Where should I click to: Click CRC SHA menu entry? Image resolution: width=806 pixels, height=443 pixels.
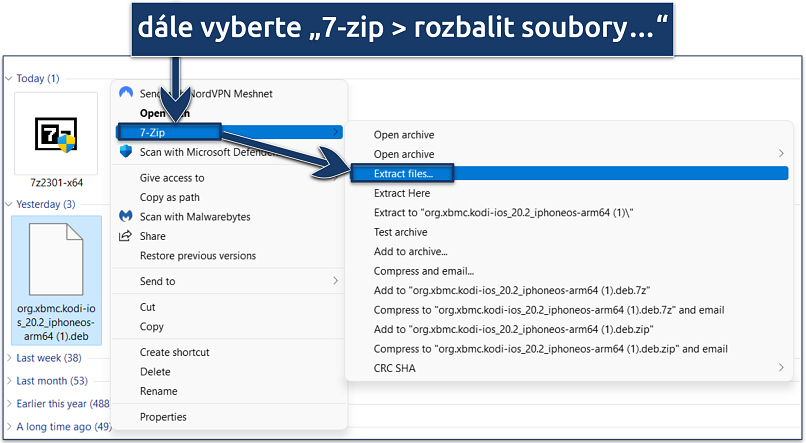click(x=395, y=368)
